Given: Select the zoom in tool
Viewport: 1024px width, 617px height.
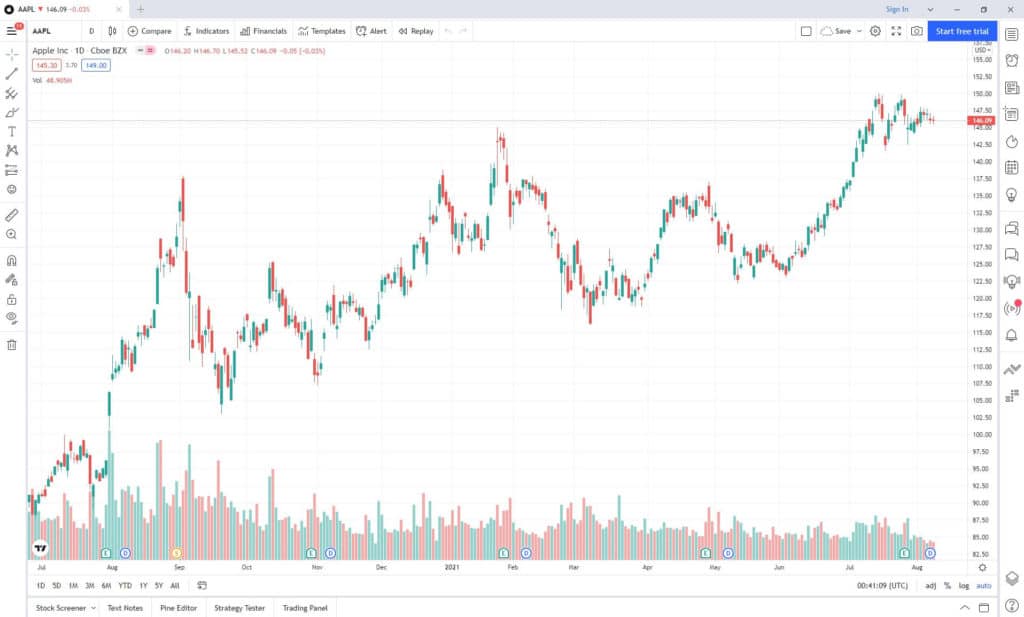Looking at the screenshot, I should pos(12,234).
